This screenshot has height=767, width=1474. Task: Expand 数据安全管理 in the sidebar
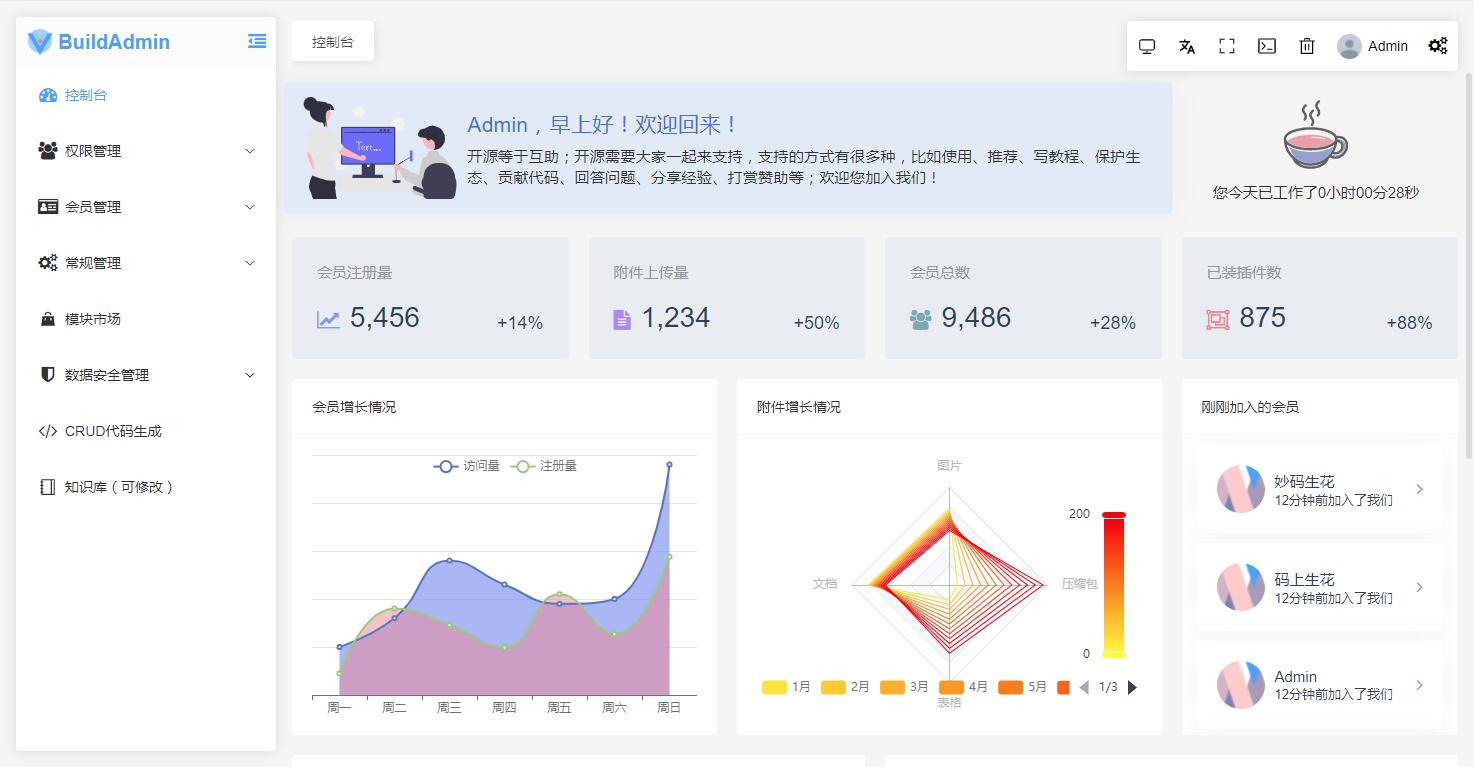146,375
